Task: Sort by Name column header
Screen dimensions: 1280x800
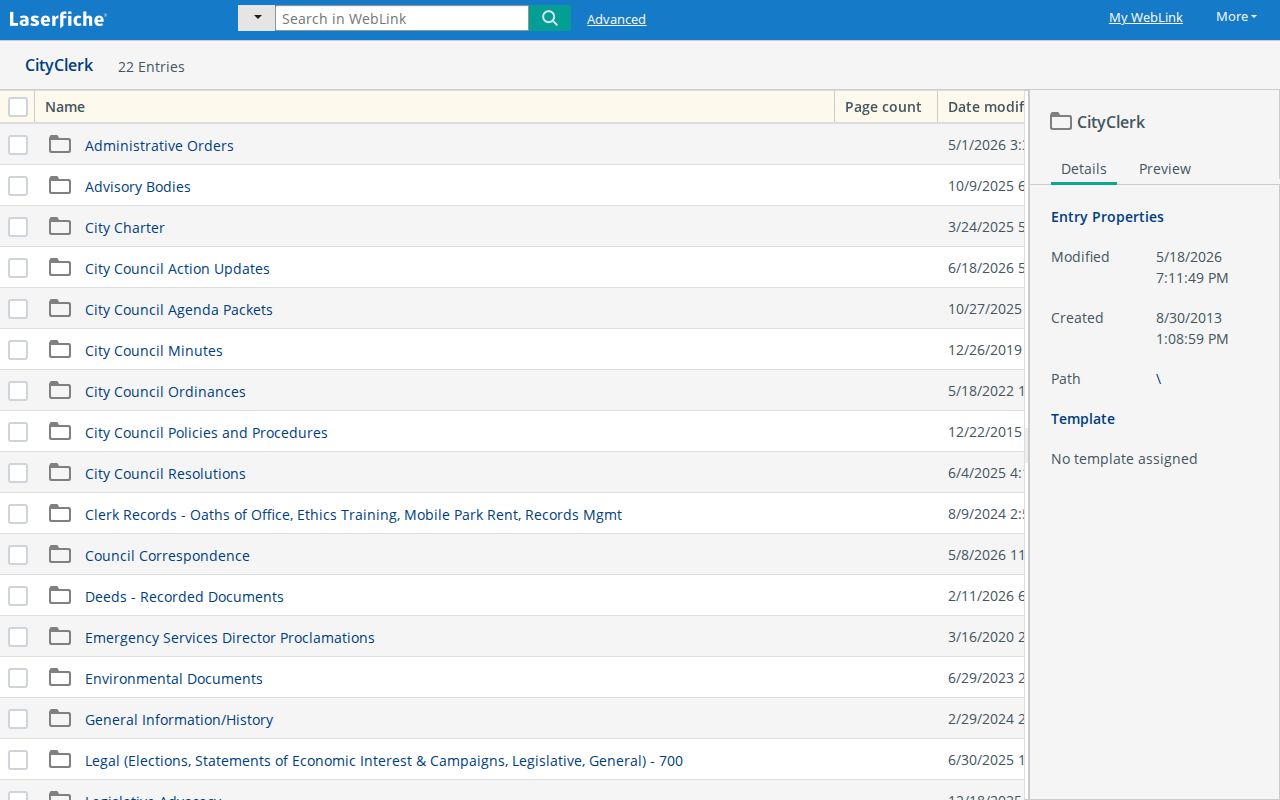Action: 435,107
